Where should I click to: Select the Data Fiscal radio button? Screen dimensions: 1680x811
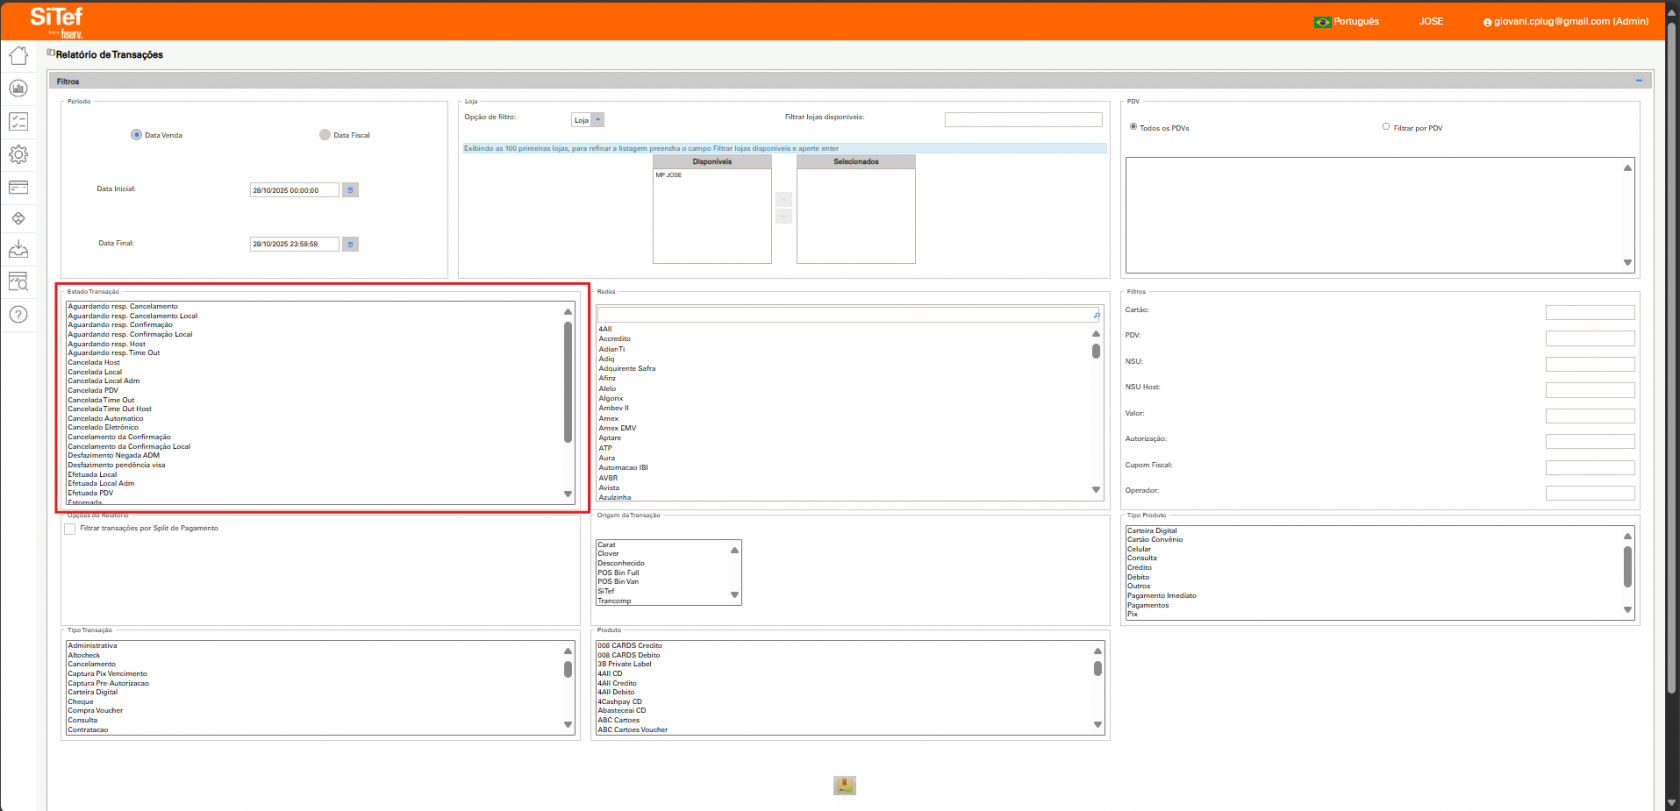coord(325,135)
